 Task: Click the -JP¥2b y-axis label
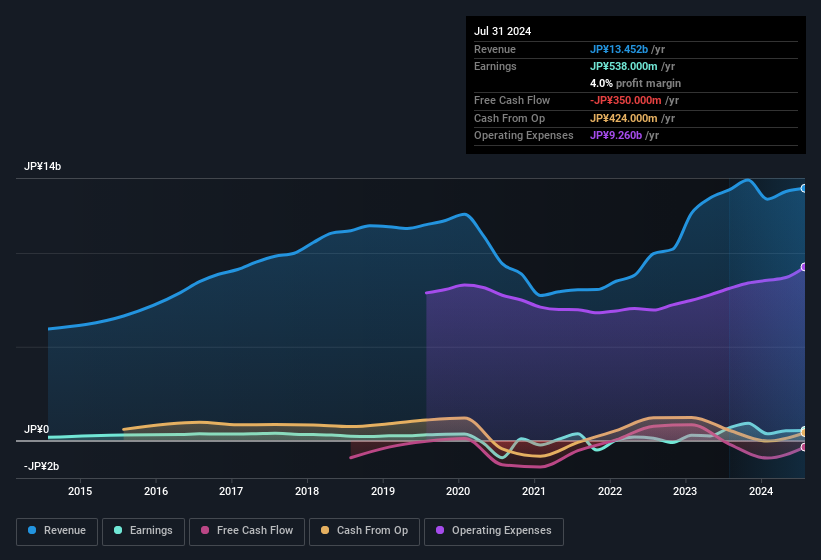[41, 466]
